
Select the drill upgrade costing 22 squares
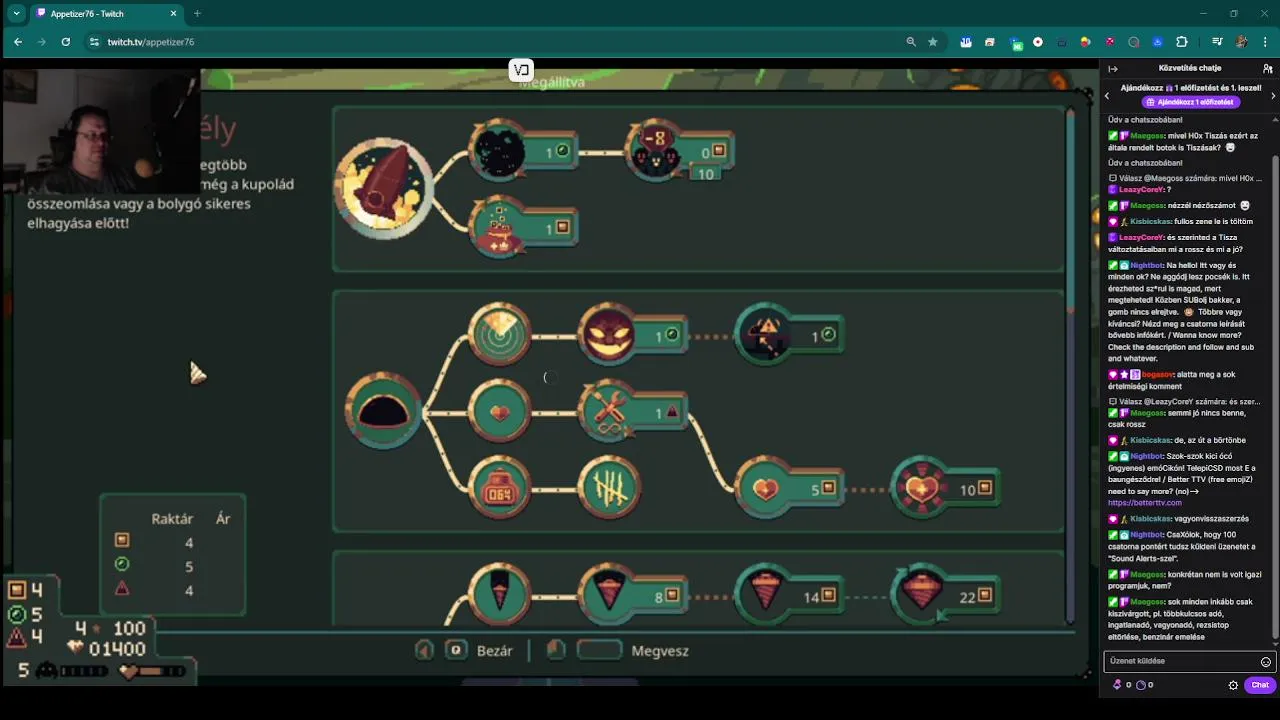945,595
